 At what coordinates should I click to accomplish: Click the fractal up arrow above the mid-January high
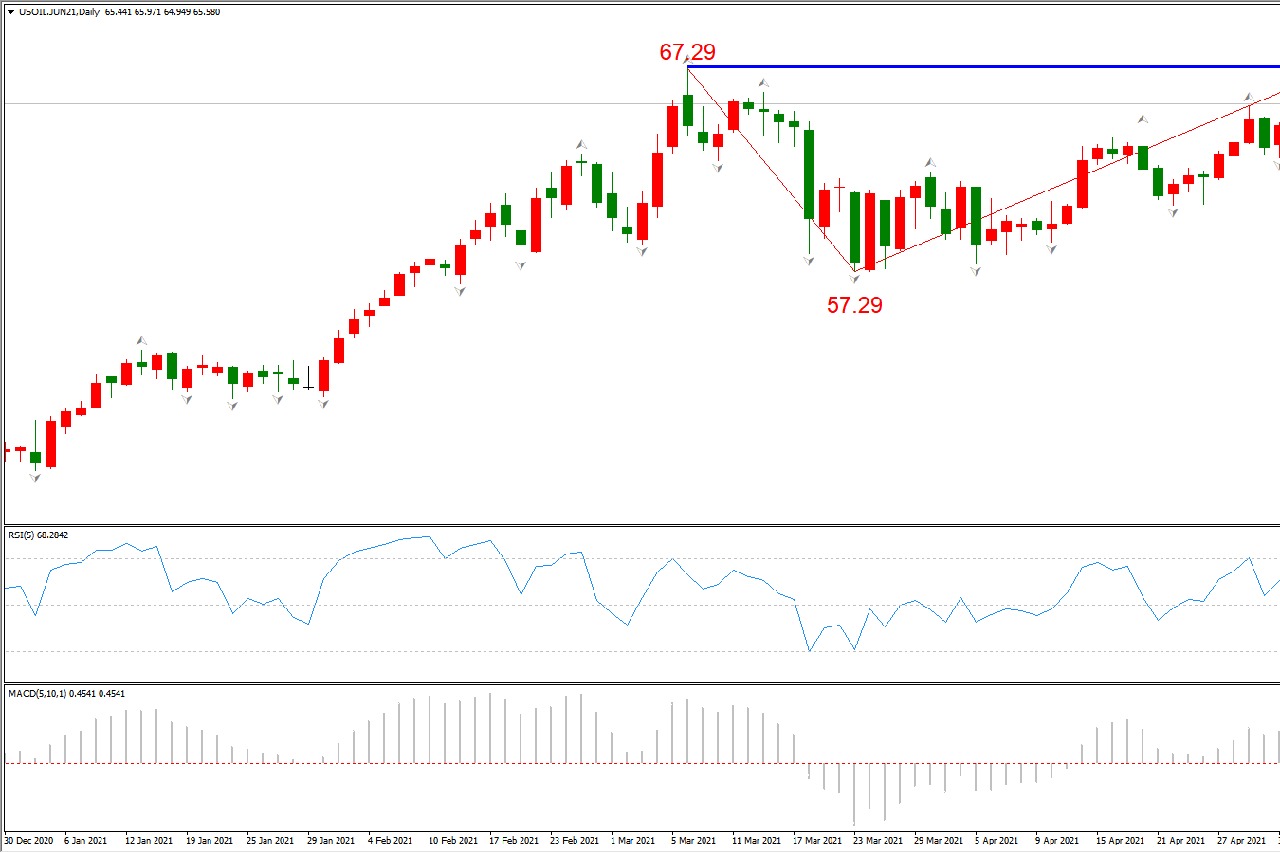141,341
